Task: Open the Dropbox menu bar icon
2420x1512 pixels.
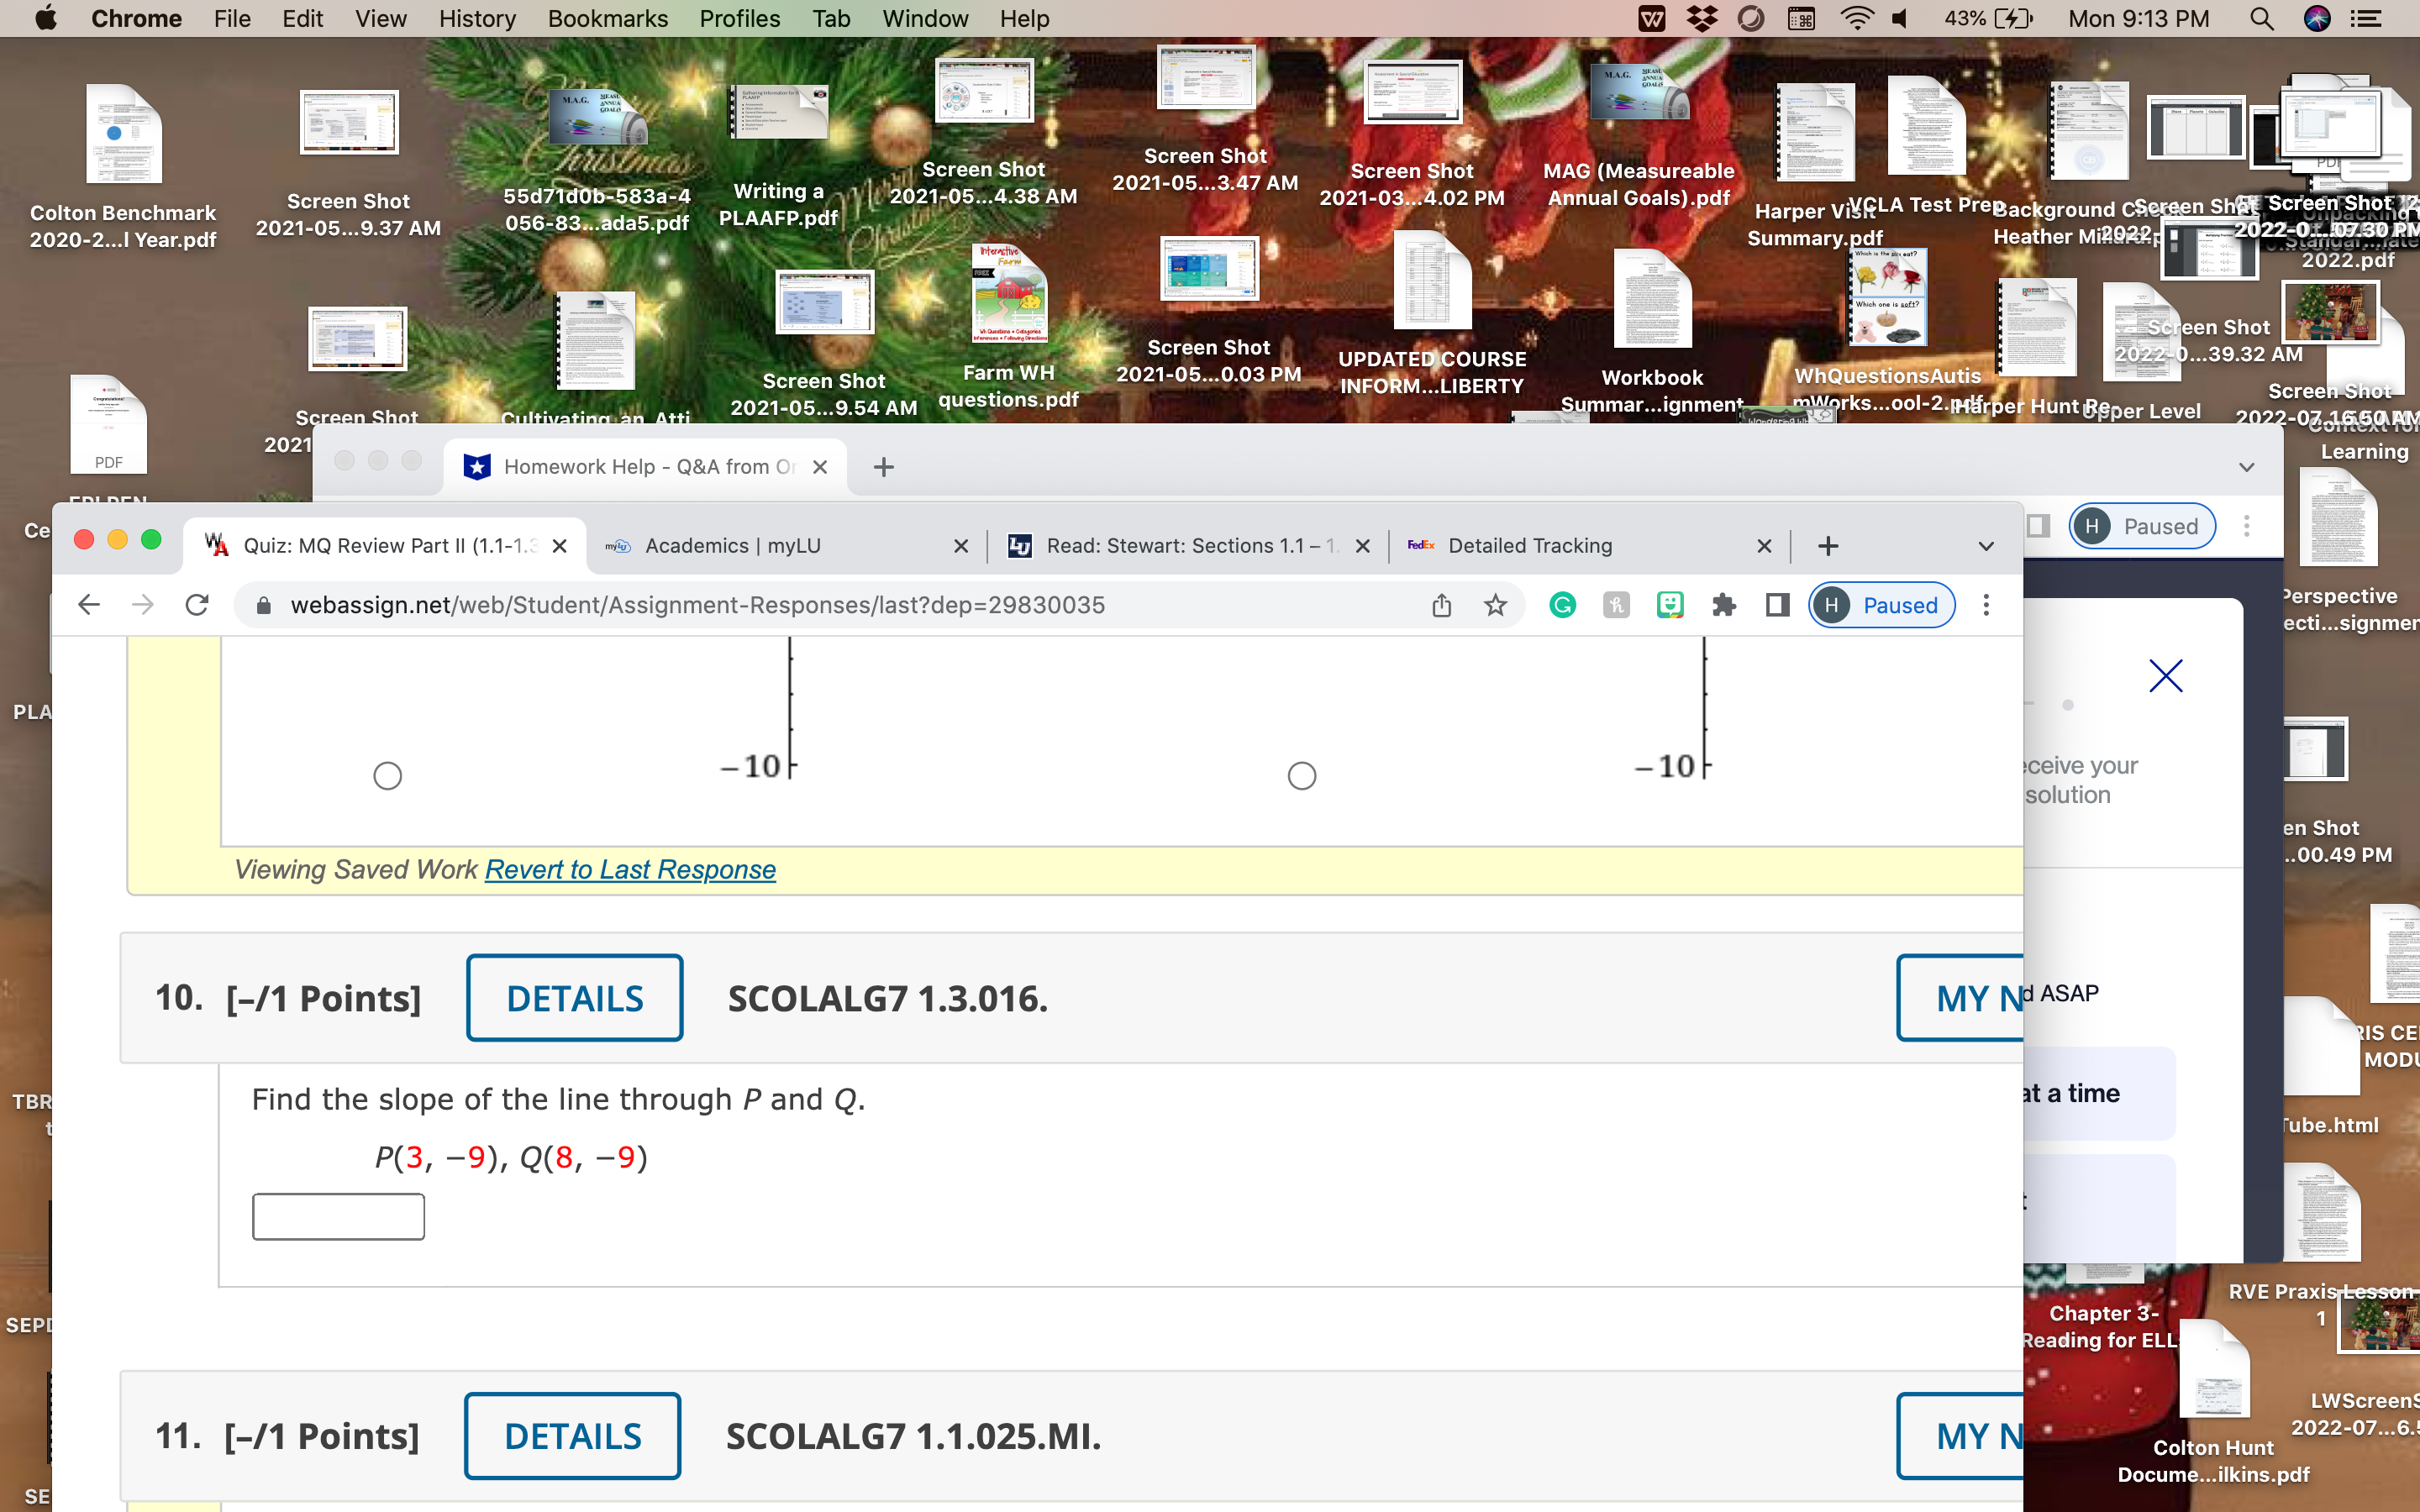Action: click(x=1703, y=18)
